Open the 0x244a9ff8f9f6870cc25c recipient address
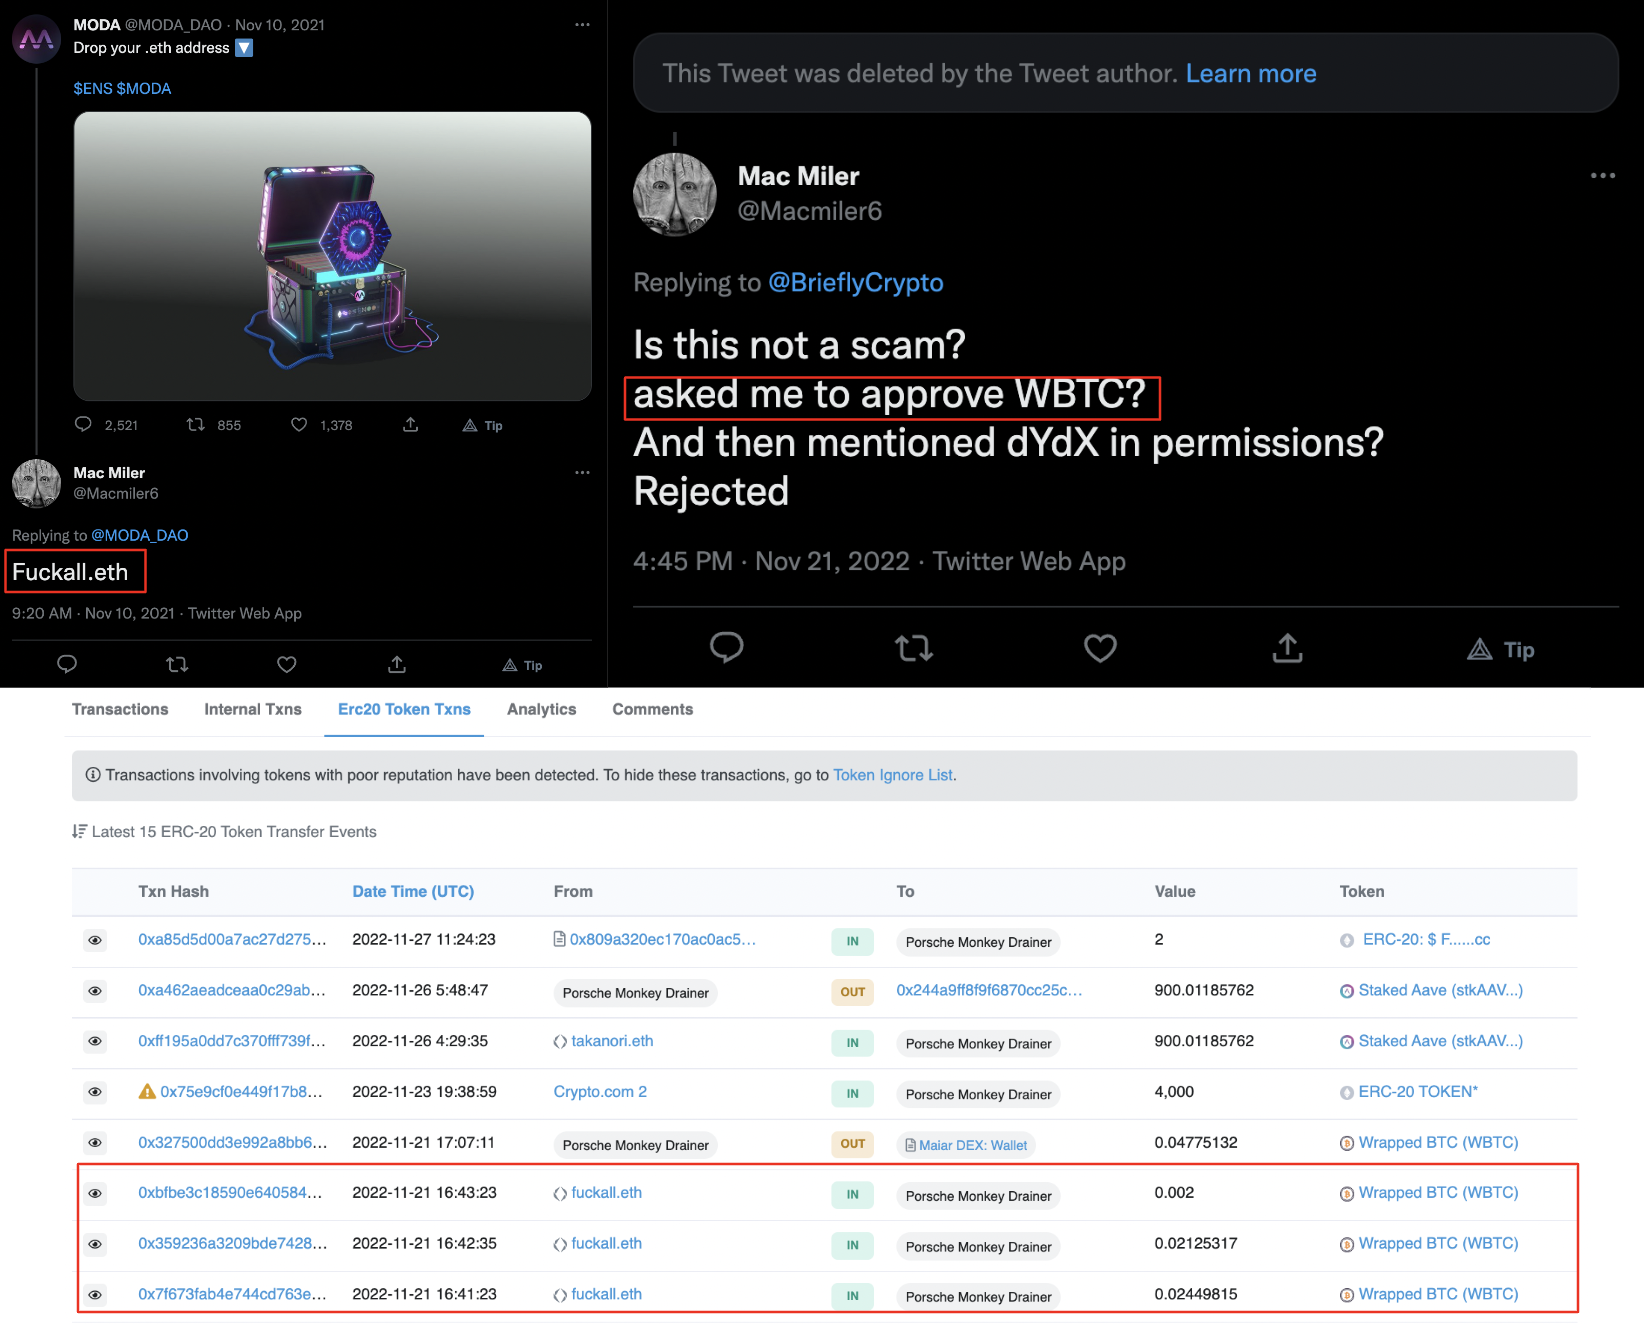1644x1324 pixels. point(989,990)
